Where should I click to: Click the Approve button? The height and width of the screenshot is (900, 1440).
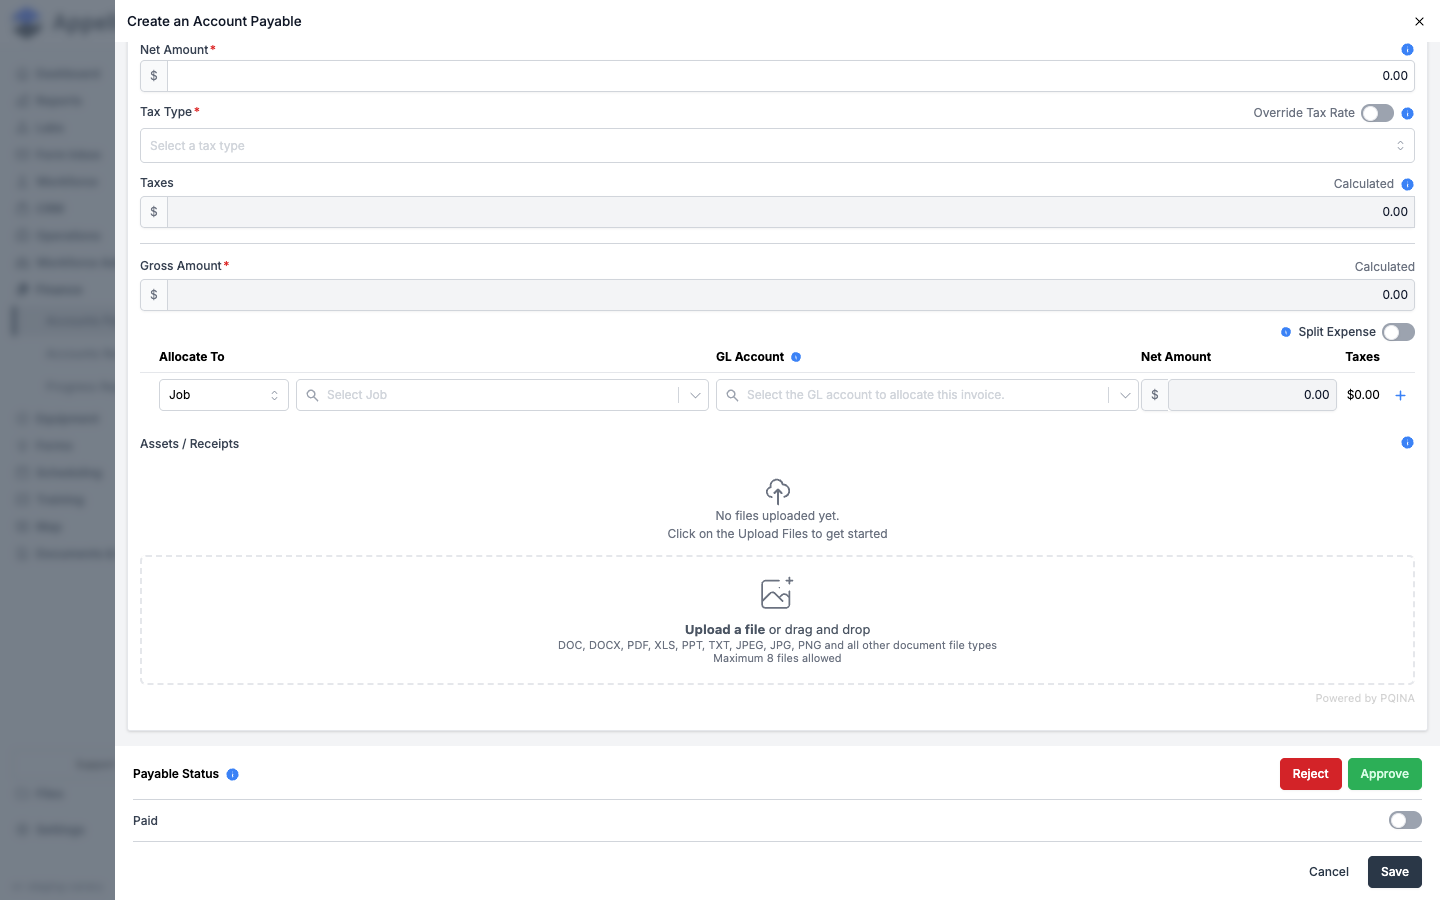1384,774
